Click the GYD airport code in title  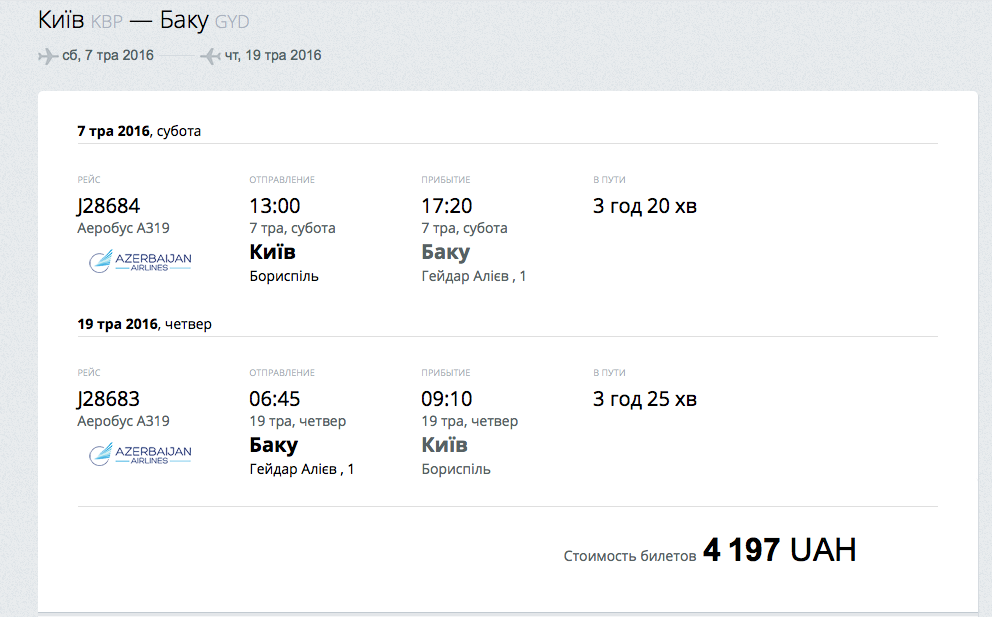click(231, 22)
